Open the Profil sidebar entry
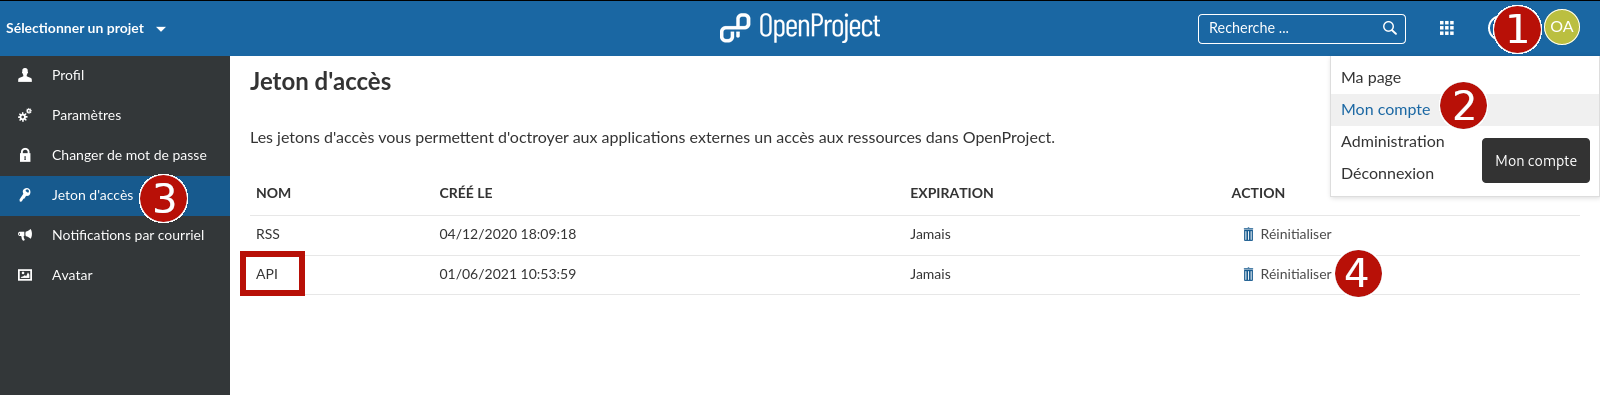Screen dimensions: 1600x395 point(115,75)
